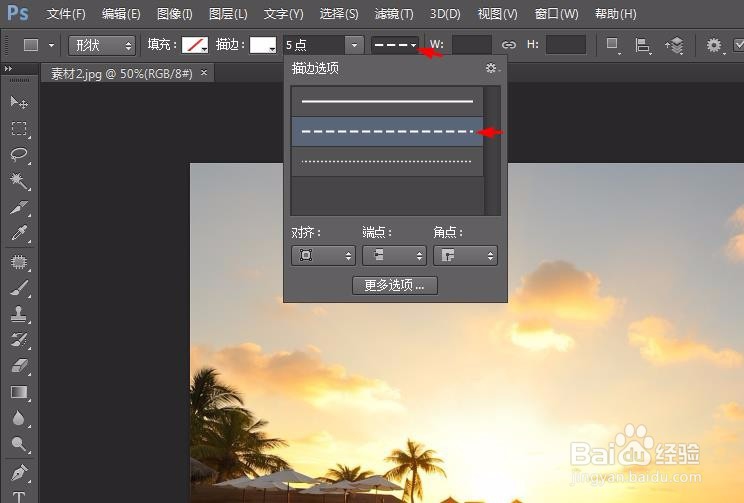744x503 pixels.
Task: Click the 更多选项... button
Action: [395, 285]
